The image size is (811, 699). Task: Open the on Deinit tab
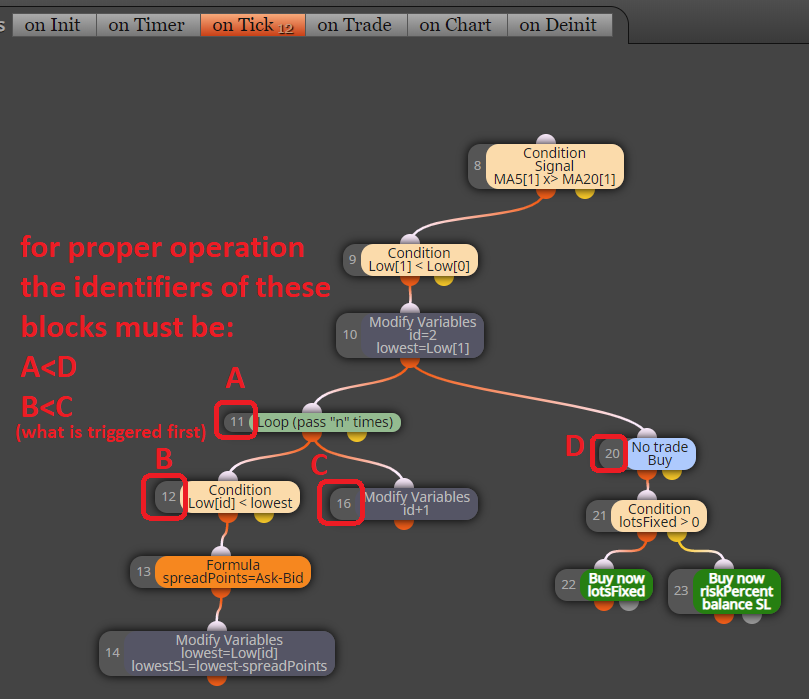click(560, 25)
